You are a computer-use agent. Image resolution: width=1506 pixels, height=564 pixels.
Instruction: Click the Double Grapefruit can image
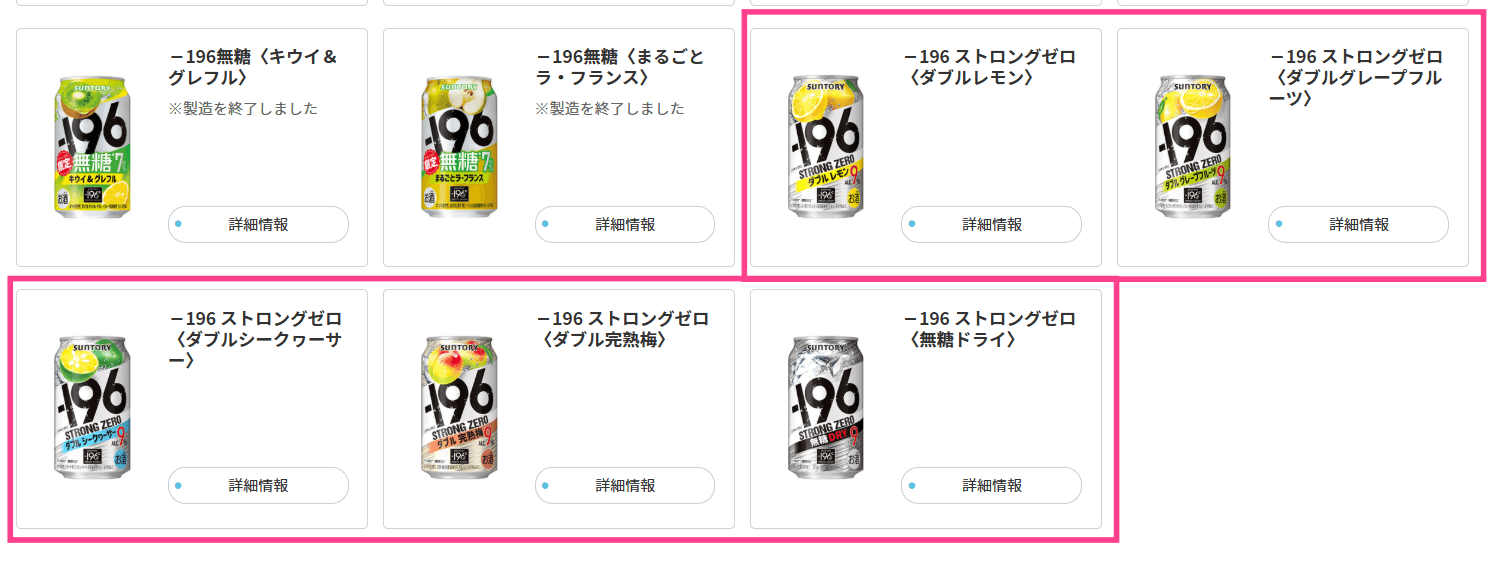1193,147
